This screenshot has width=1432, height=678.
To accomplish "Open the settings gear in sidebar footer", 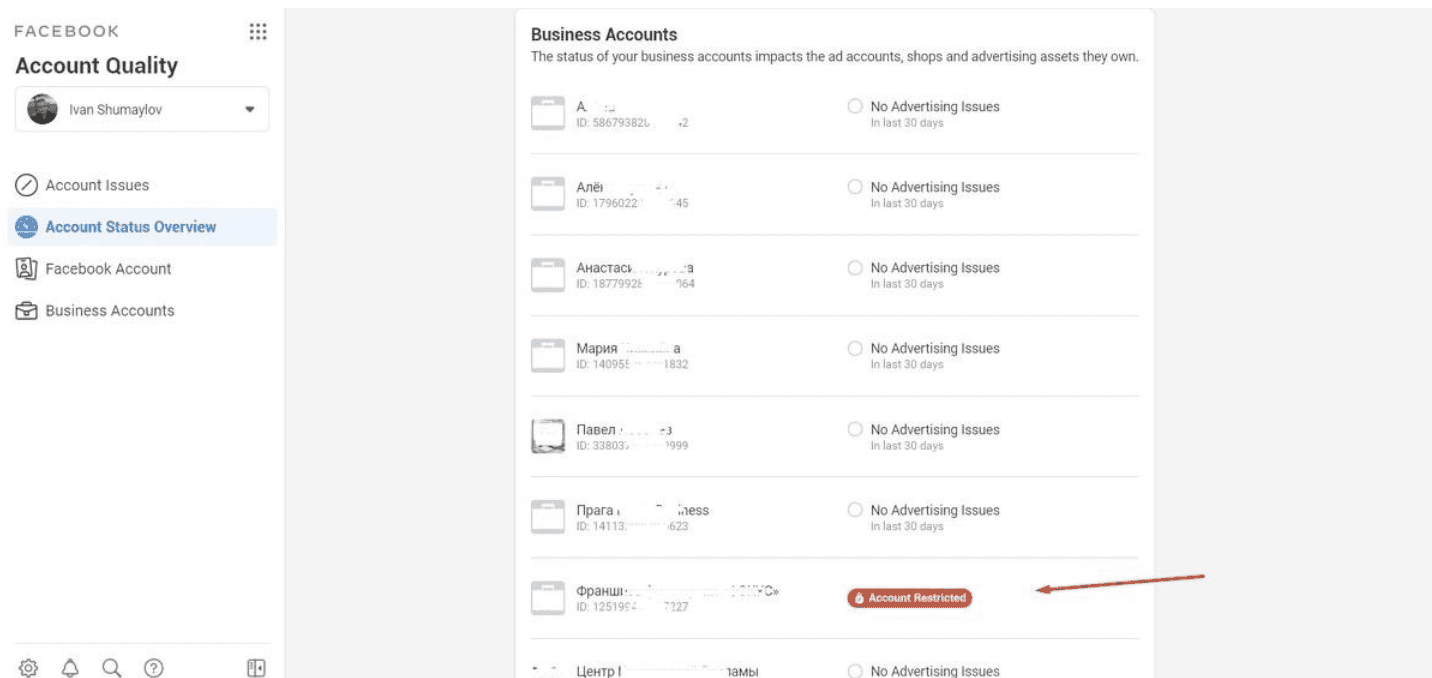I will (28, 667).
